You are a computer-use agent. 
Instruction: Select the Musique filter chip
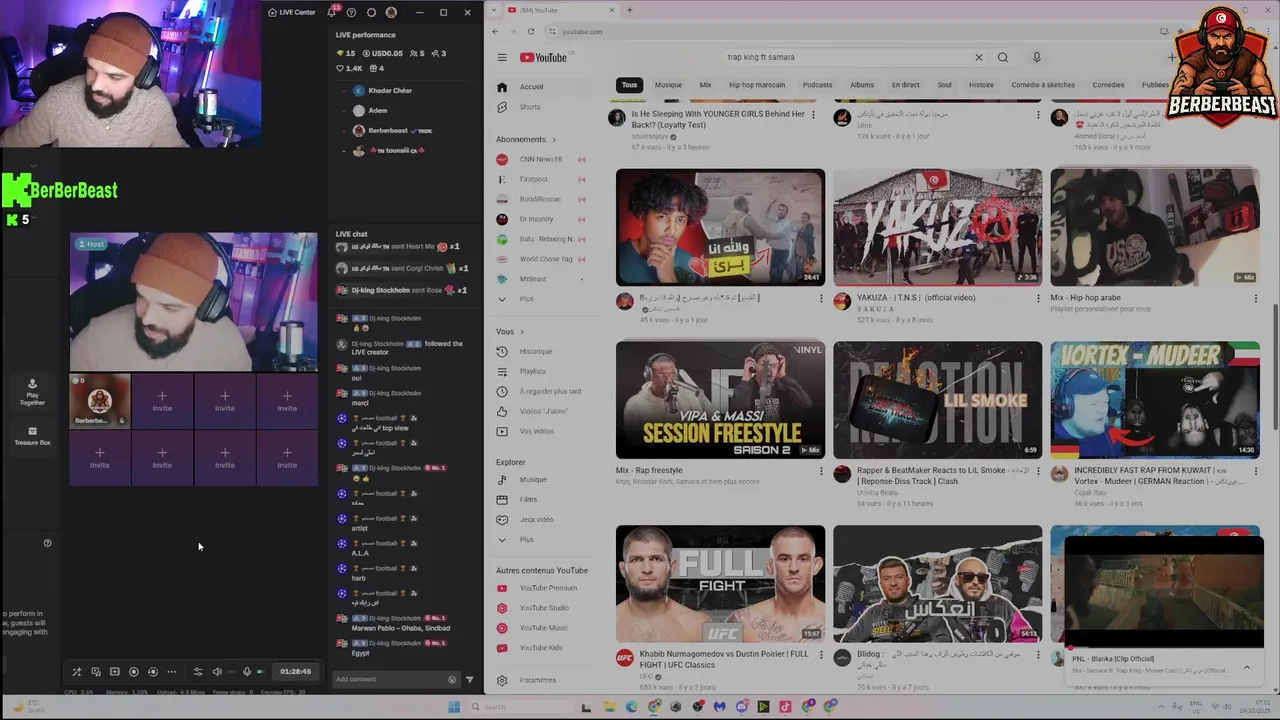click(x=668, y=85)
